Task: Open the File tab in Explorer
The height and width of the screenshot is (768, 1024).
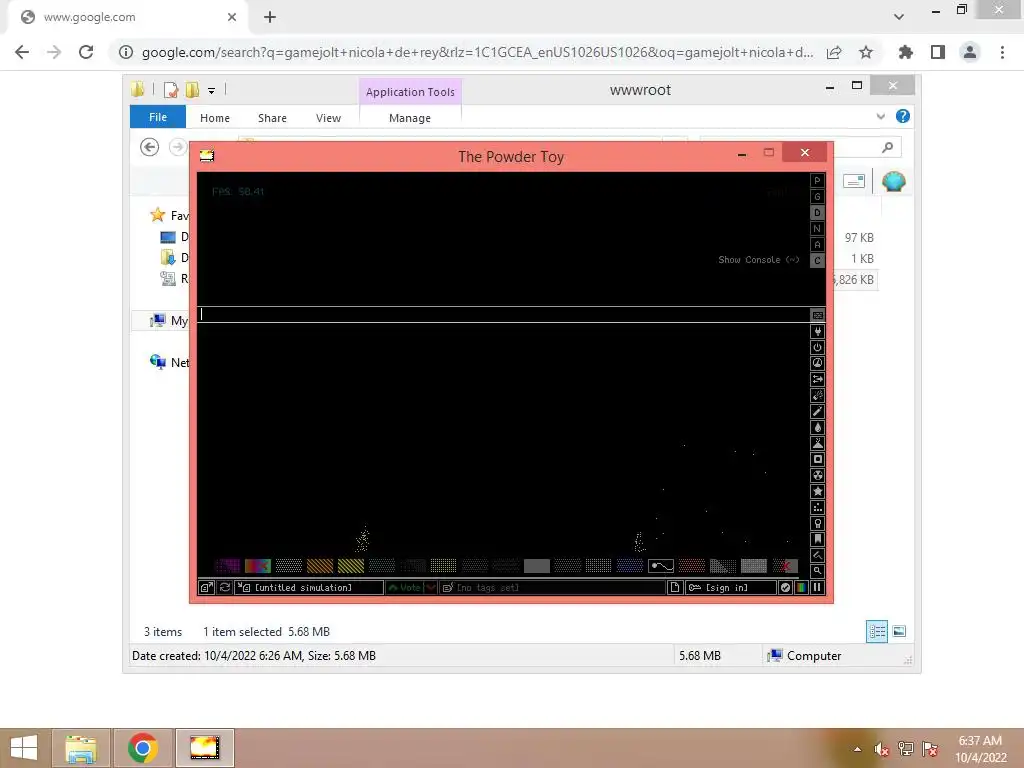Action: 158,117
